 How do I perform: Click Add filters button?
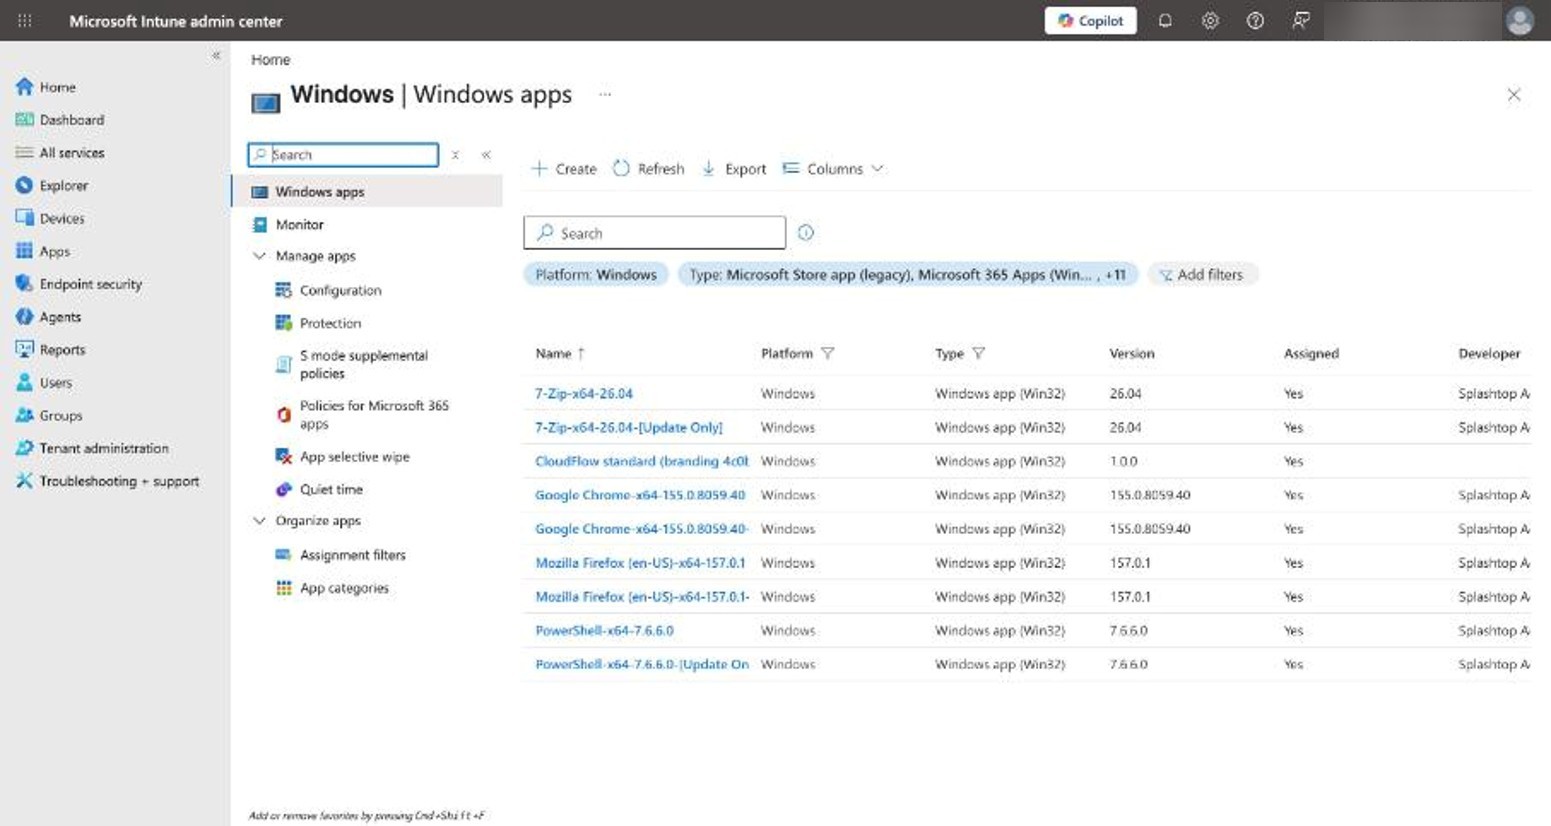tap(1201, 274)
